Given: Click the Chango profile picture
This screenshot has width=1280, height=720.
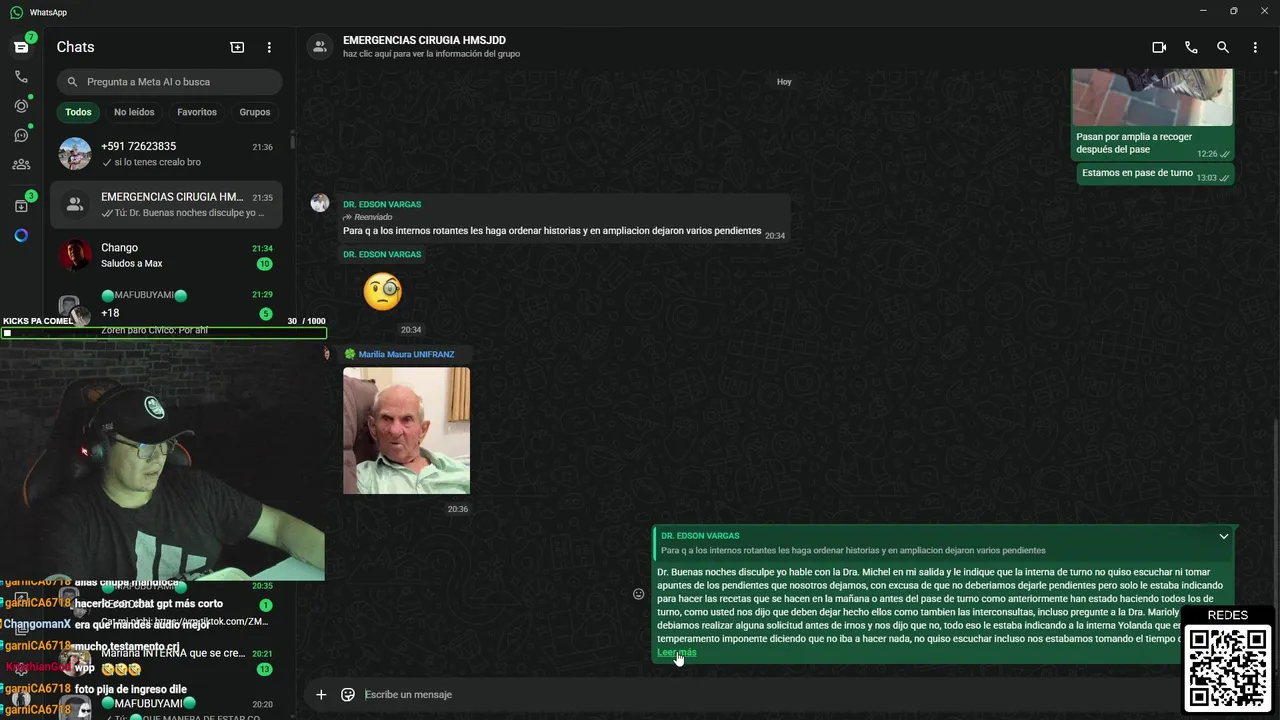Looking at the screenshot, I should (75, 255).
